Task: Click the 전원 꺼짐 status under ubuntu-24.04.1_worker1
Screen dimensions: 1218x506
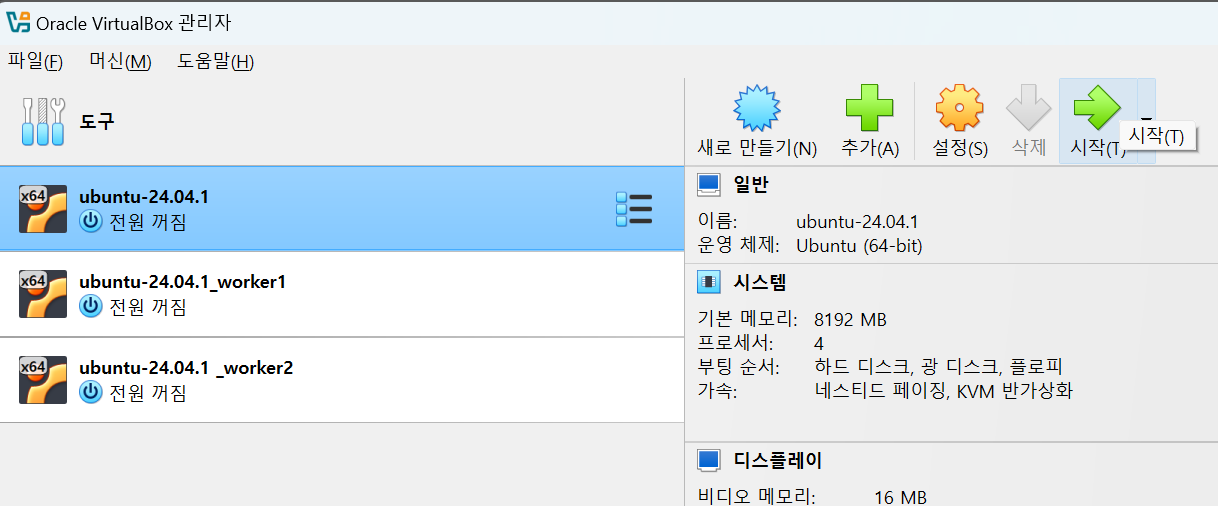Action: tap(147, 307)
